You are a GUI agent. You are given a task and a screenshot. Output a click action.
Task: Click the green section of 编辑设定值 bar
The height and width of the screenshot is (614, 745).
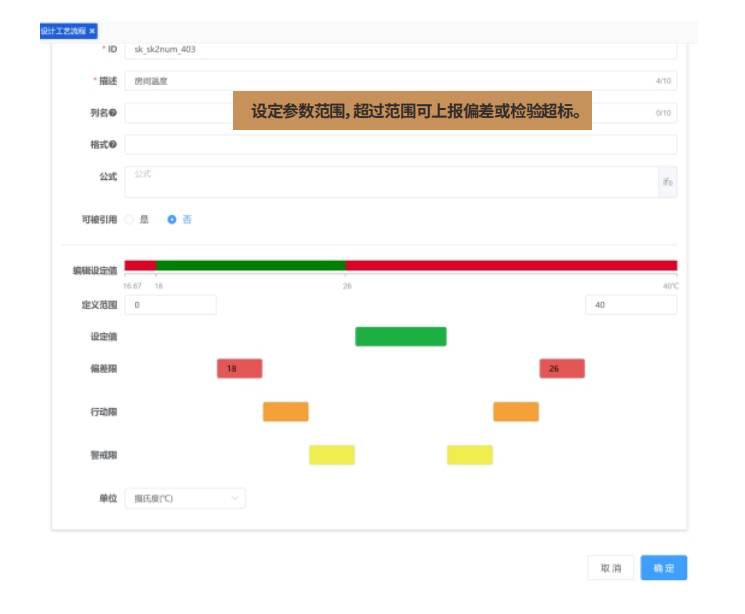pos(250,266)
